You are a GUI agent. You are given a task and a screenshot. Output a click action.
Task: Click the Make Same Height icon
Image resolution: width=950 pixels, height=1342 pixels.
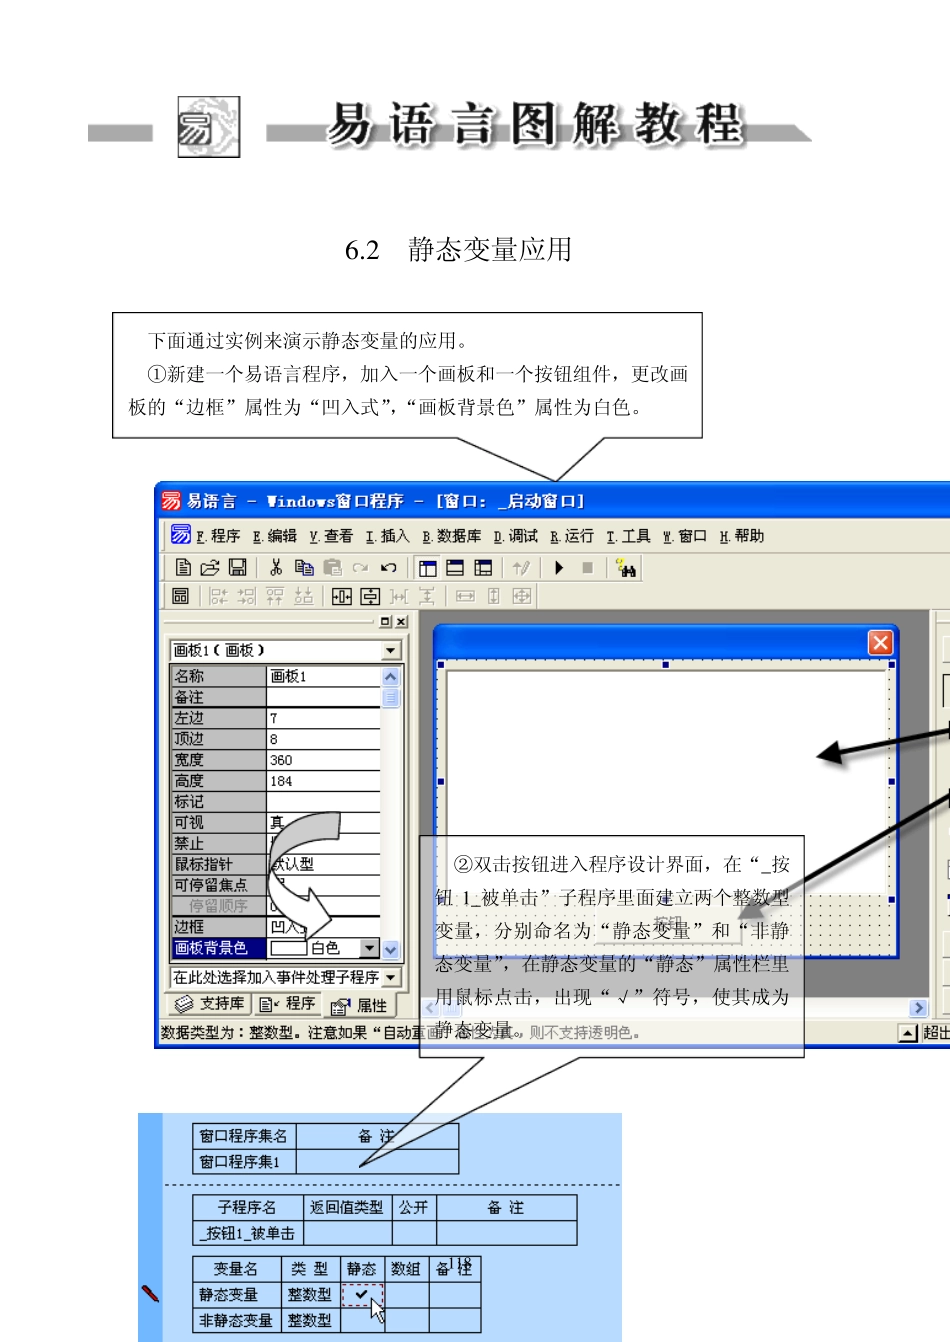(x=493, y=596)
